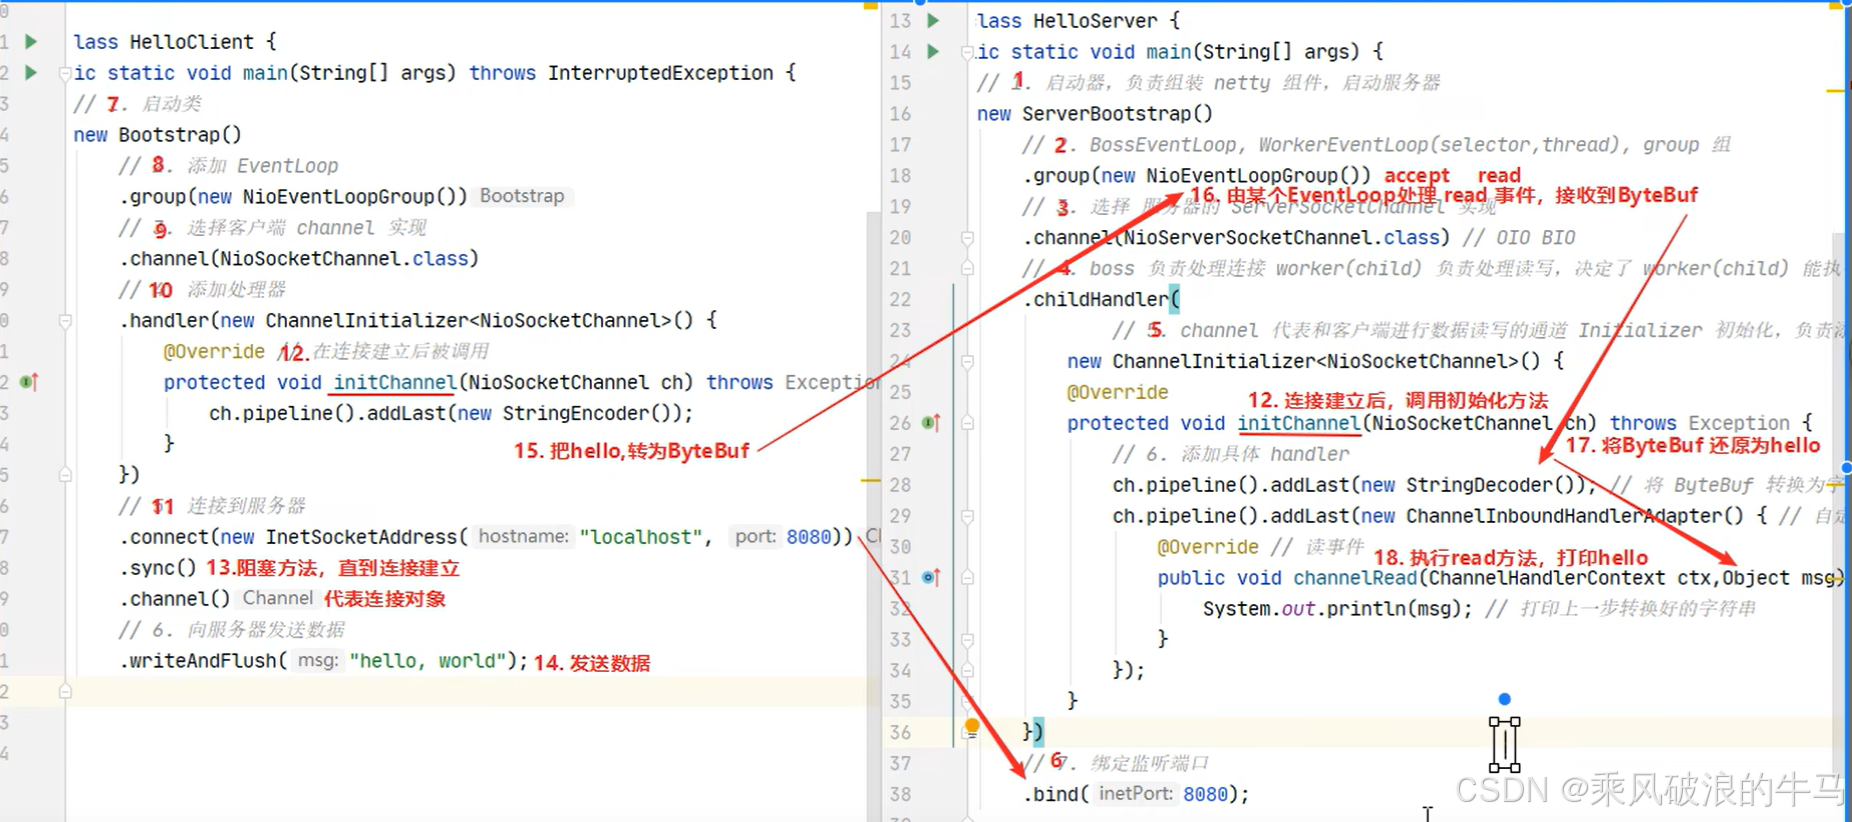Collapse initChannel method fold on line 26
The height and width of the screenshot is (822, 1852).
point(967,424)
